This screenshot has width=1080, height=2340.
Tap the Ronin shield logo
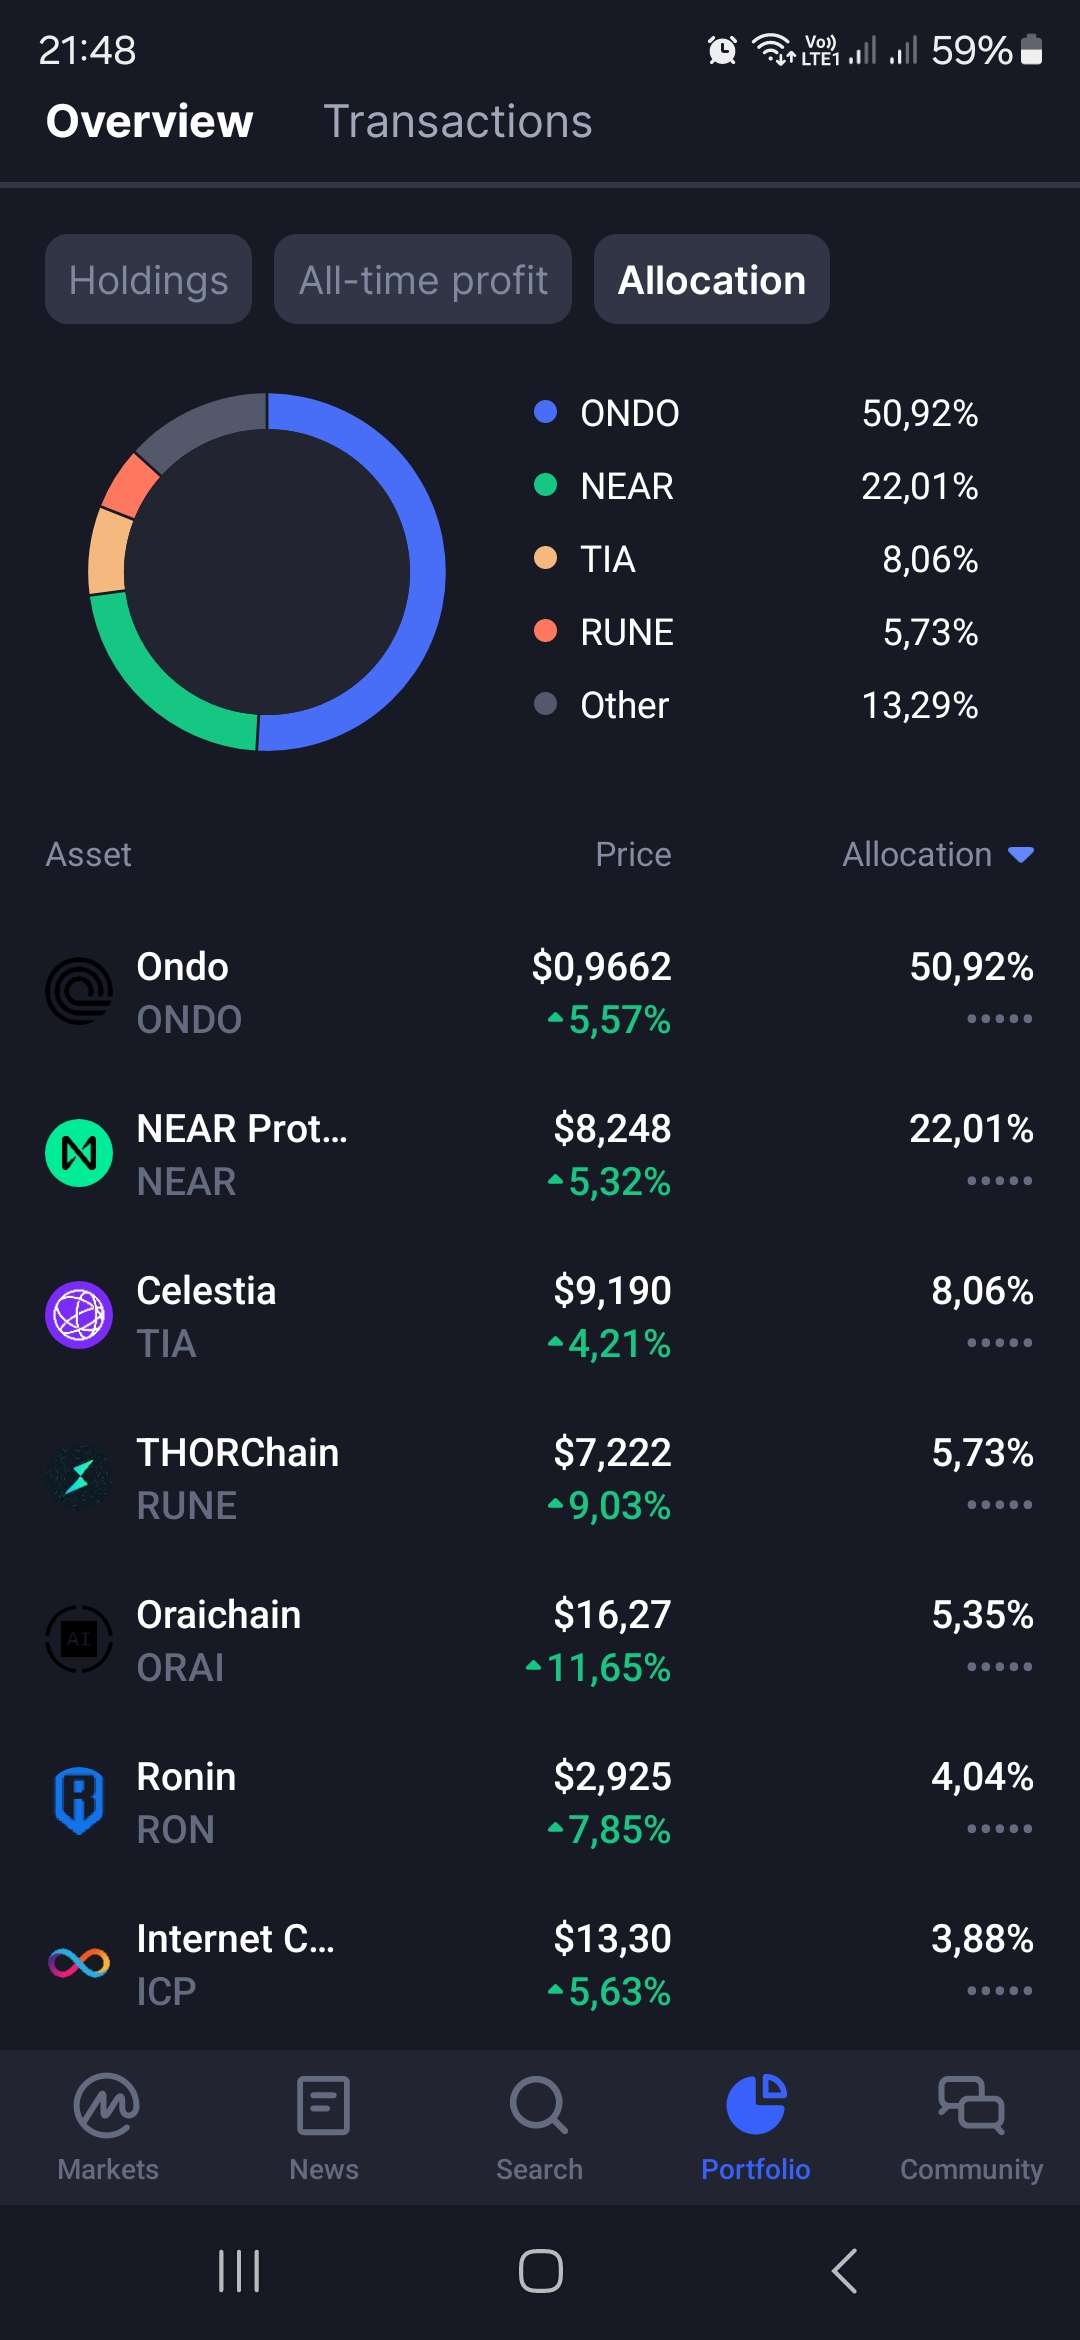79,1802
